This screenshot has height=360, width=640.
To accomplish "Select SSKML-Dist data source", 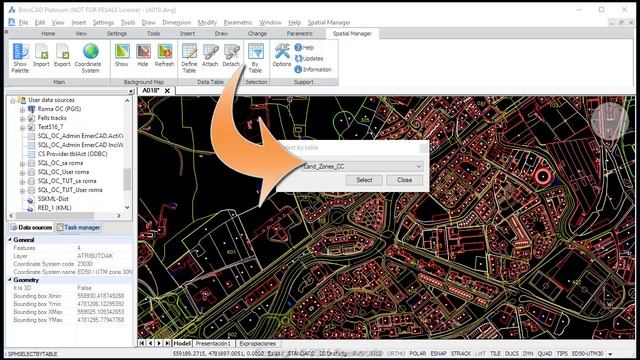I will [x=53, y=199].
